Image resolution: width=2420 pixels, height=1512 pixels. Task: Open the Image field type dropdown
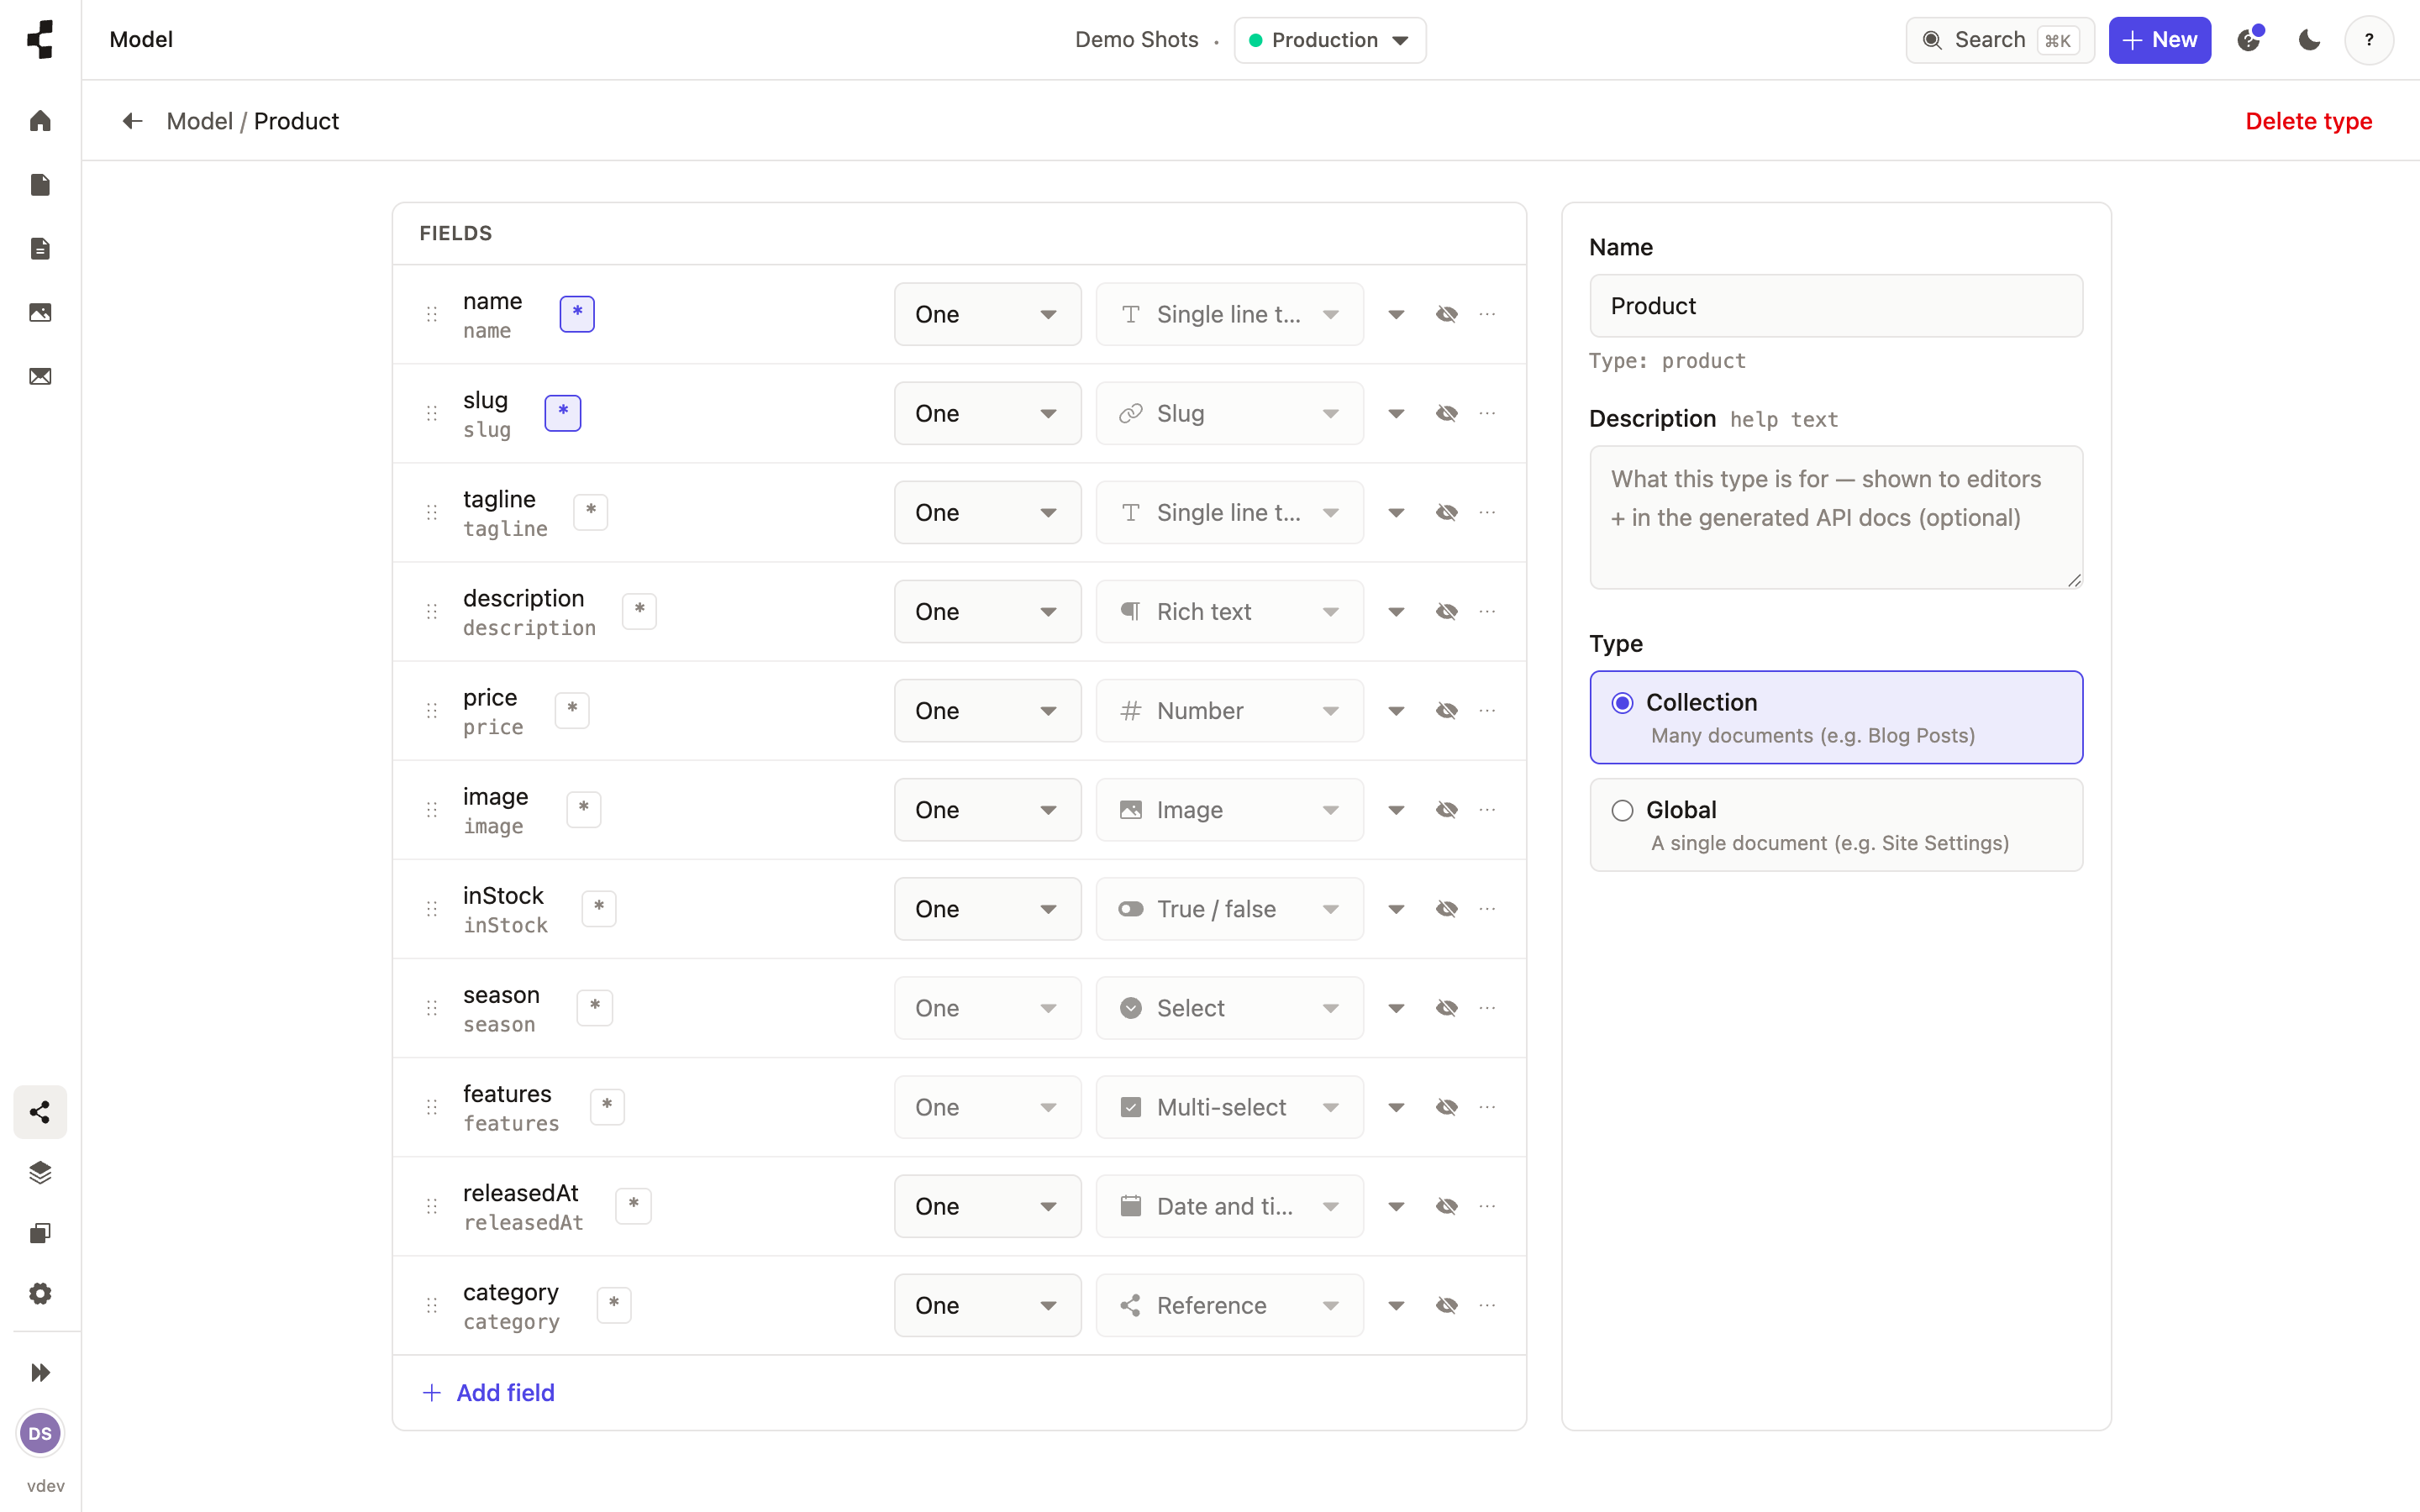coord(1229,810)
